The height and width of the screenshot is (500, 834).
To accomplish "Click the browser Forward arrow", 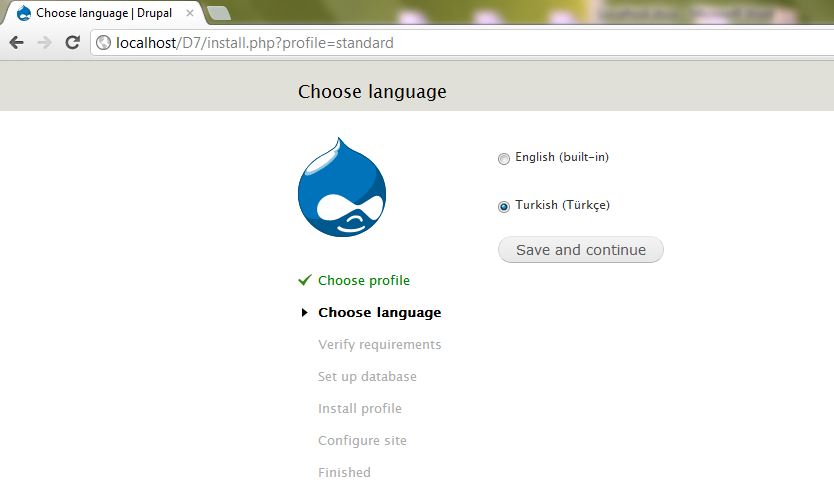I will pos(45,43).
